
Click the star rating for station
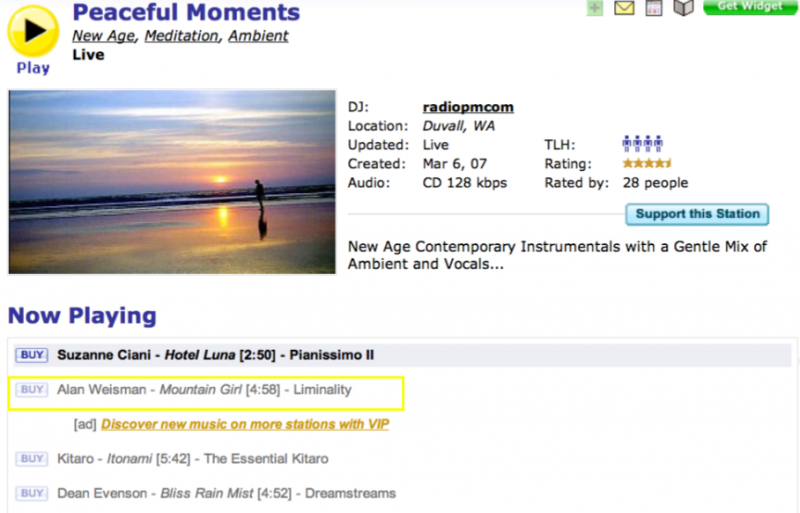click(647, 164)
